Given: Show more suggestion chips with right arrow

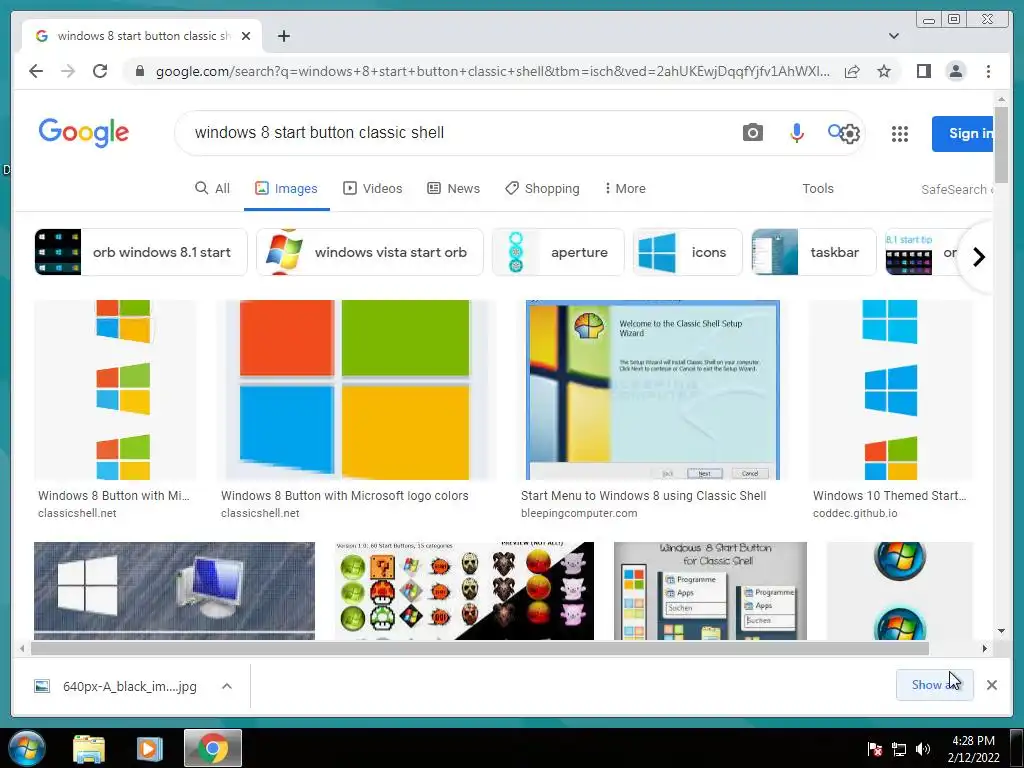Looking at the screenshot, I should pos(978,257).
